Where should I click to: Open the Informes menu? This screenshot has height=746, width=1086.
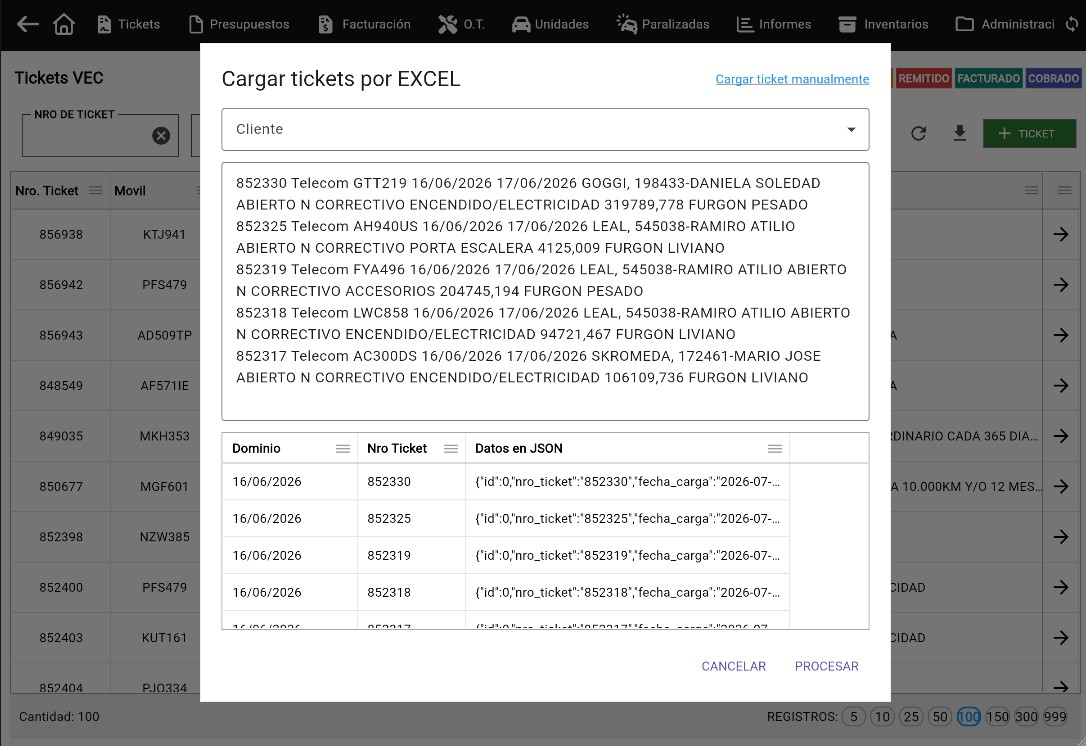[774, 24]
